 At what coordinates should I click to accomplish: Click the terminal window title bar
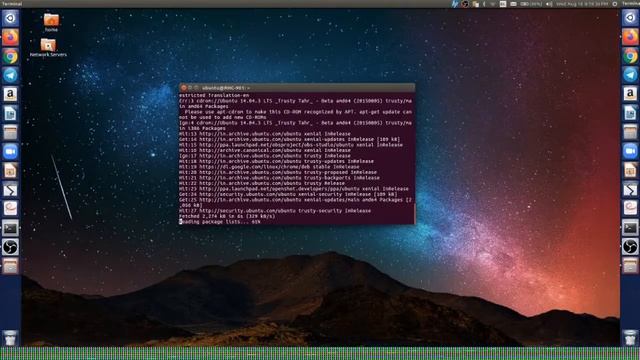297,88
